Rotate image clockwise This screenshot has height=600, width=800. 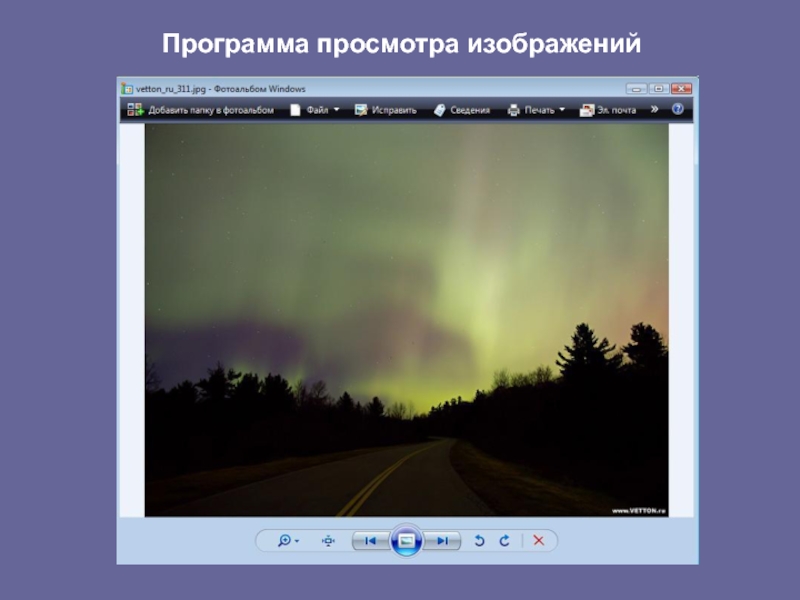505,540
